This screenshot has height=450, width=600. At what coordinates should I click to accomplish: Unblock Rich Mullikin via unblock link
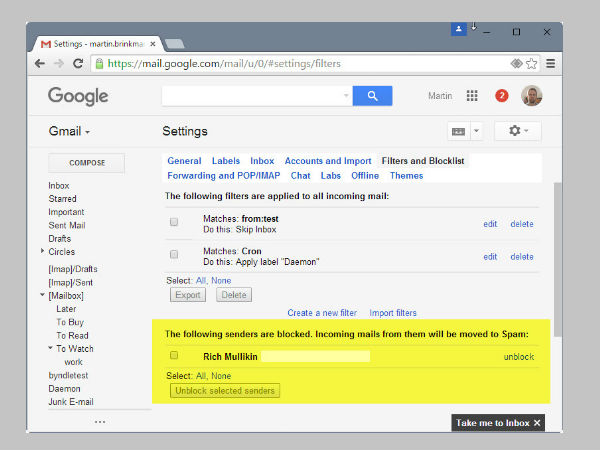tap(518, 357)
